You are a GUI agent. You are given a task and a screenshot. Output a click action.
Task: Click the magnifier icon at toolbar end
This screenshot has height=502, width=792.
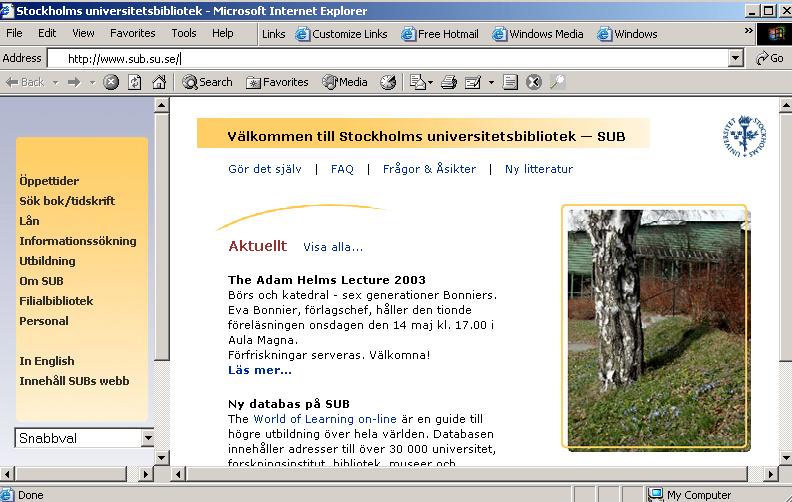[x=558, y=82]
